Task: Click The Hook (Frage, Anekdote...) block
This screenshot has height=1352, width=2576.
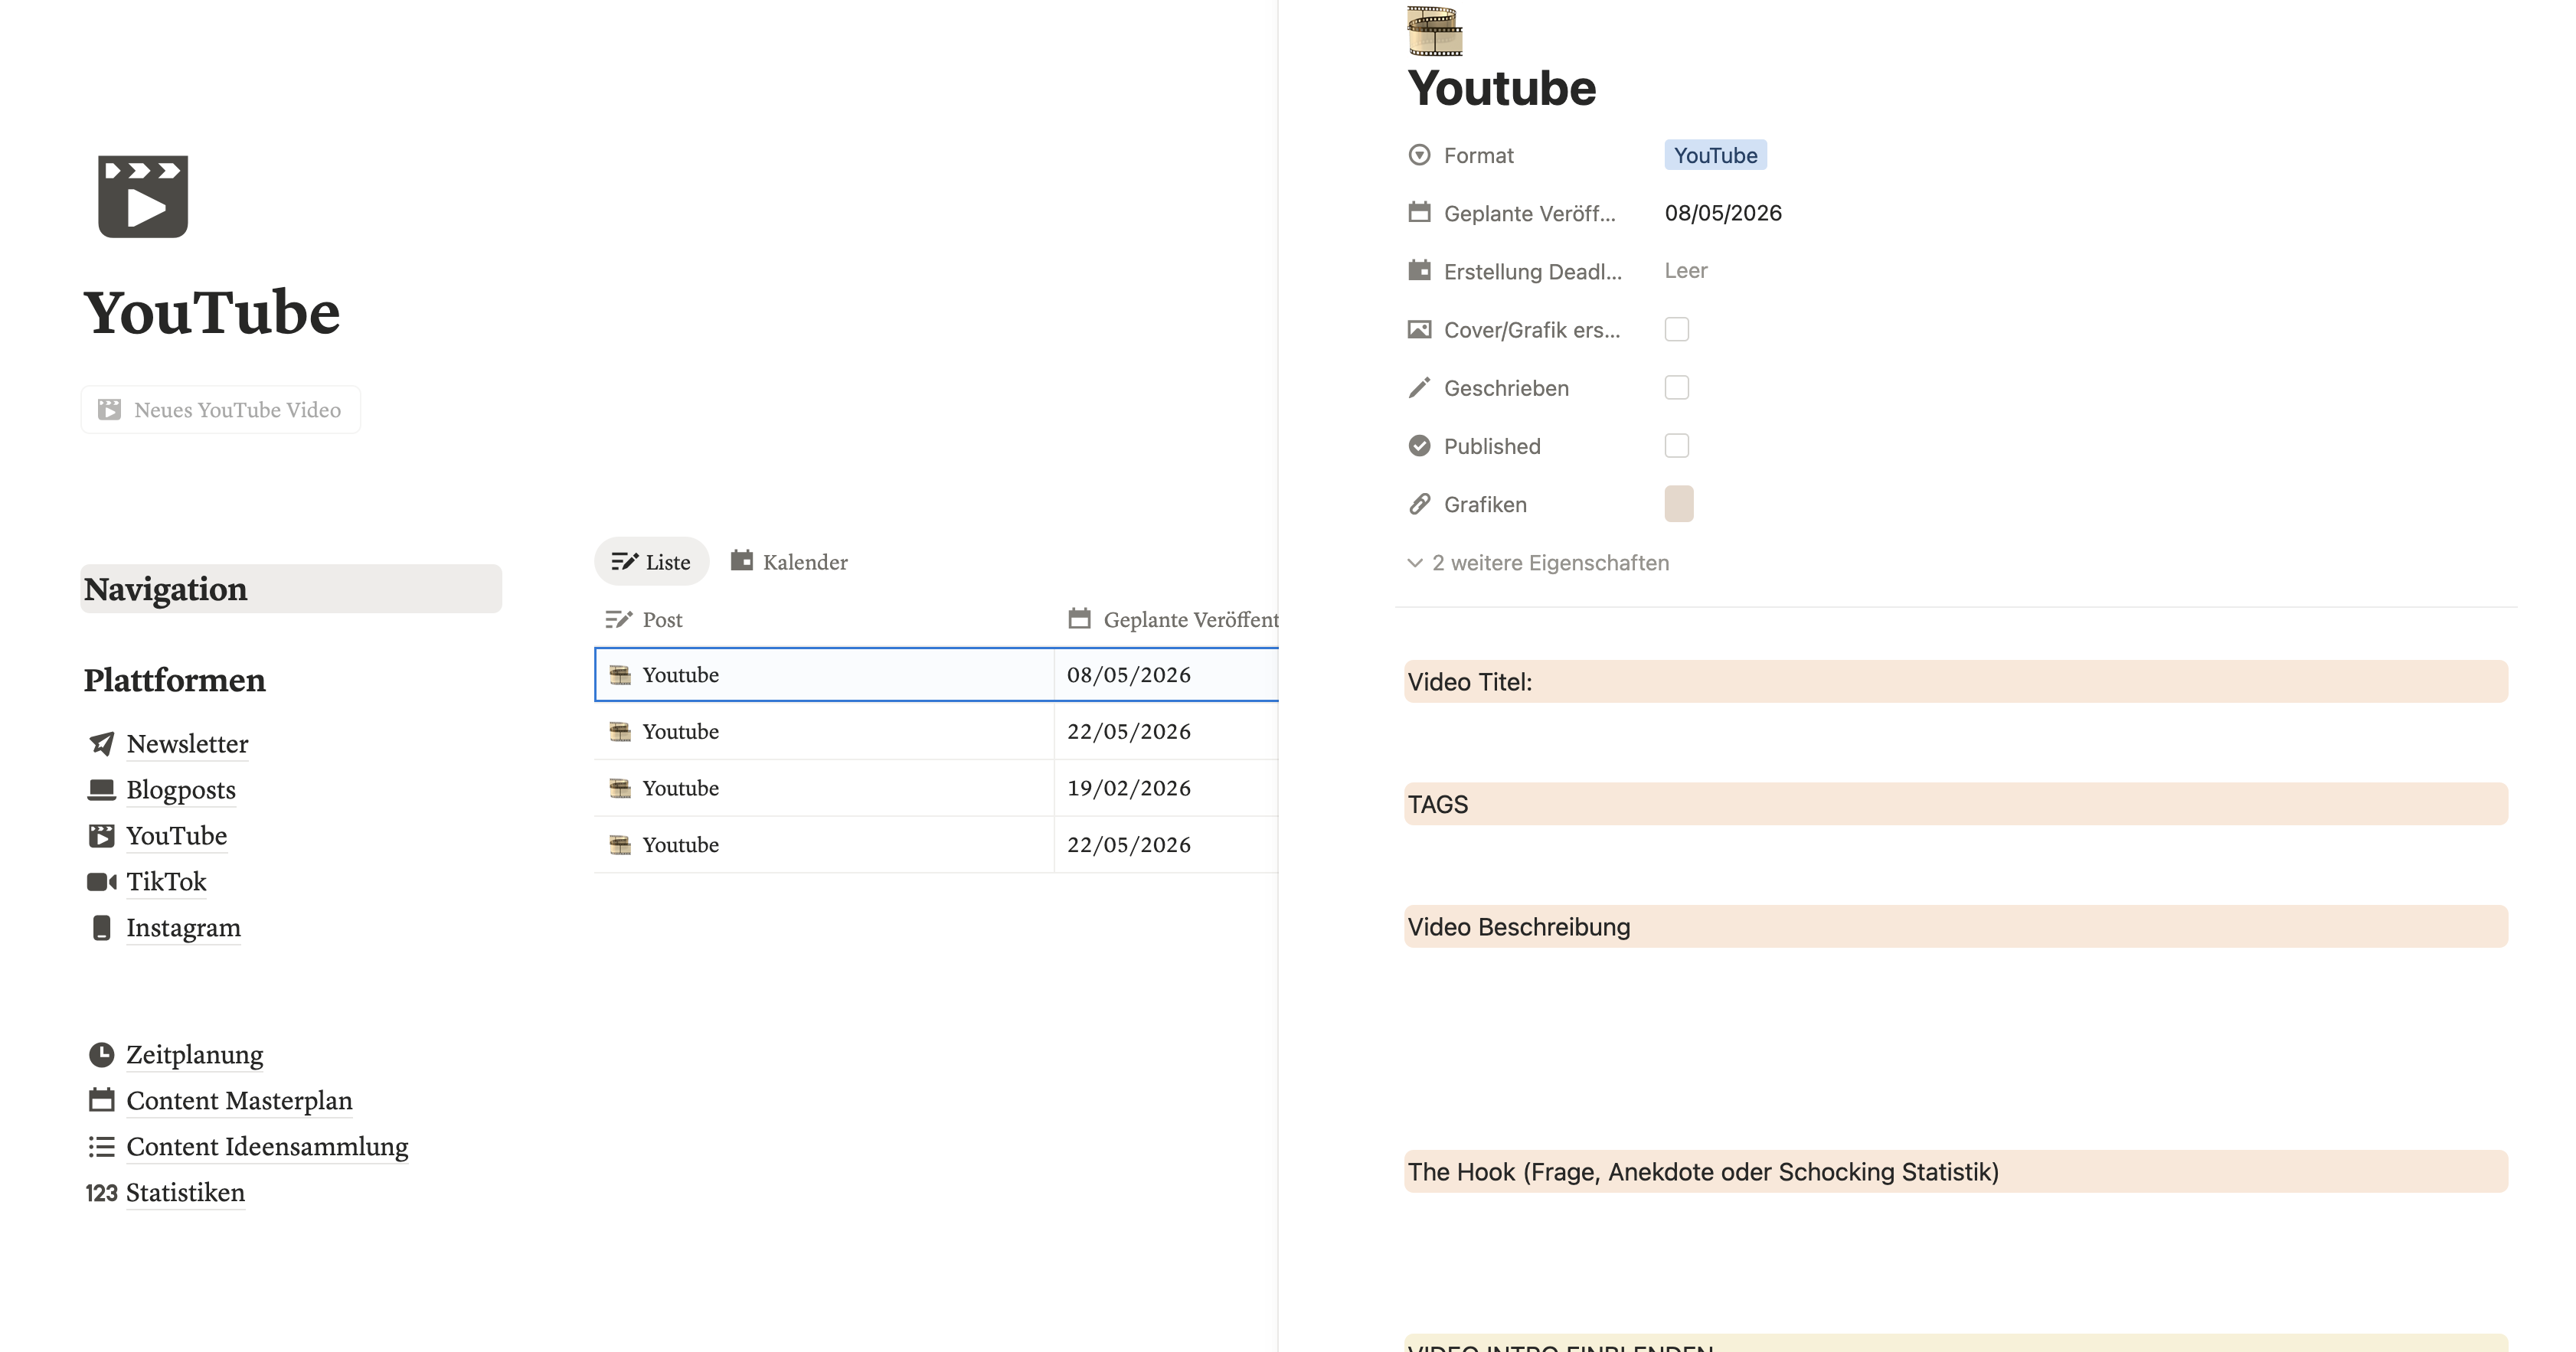Action: pos(1956,1172)
